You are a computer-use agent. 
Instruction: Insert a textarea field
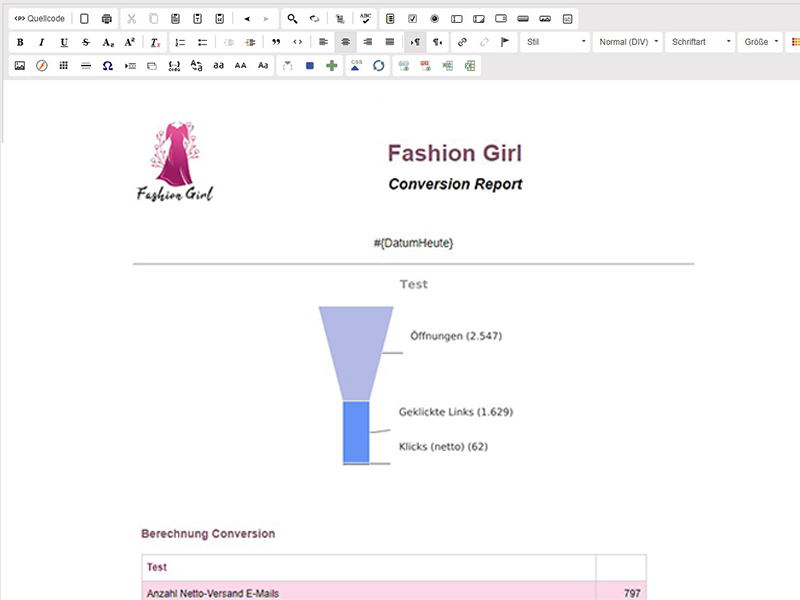[479, 19]
